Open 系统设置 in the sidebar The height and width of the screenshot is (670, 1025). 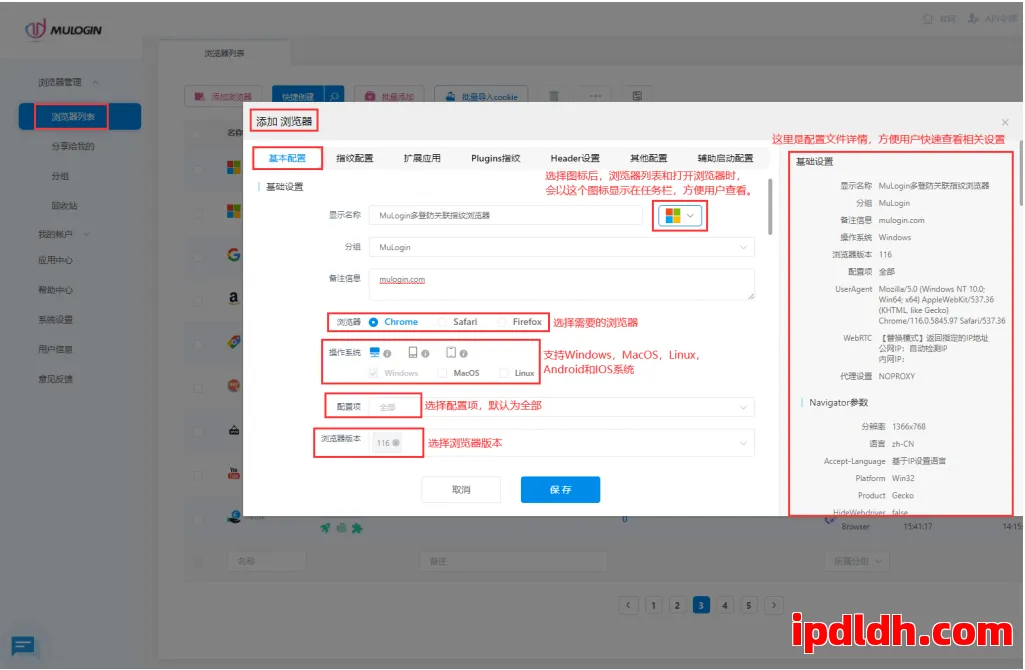coord(56,320)
